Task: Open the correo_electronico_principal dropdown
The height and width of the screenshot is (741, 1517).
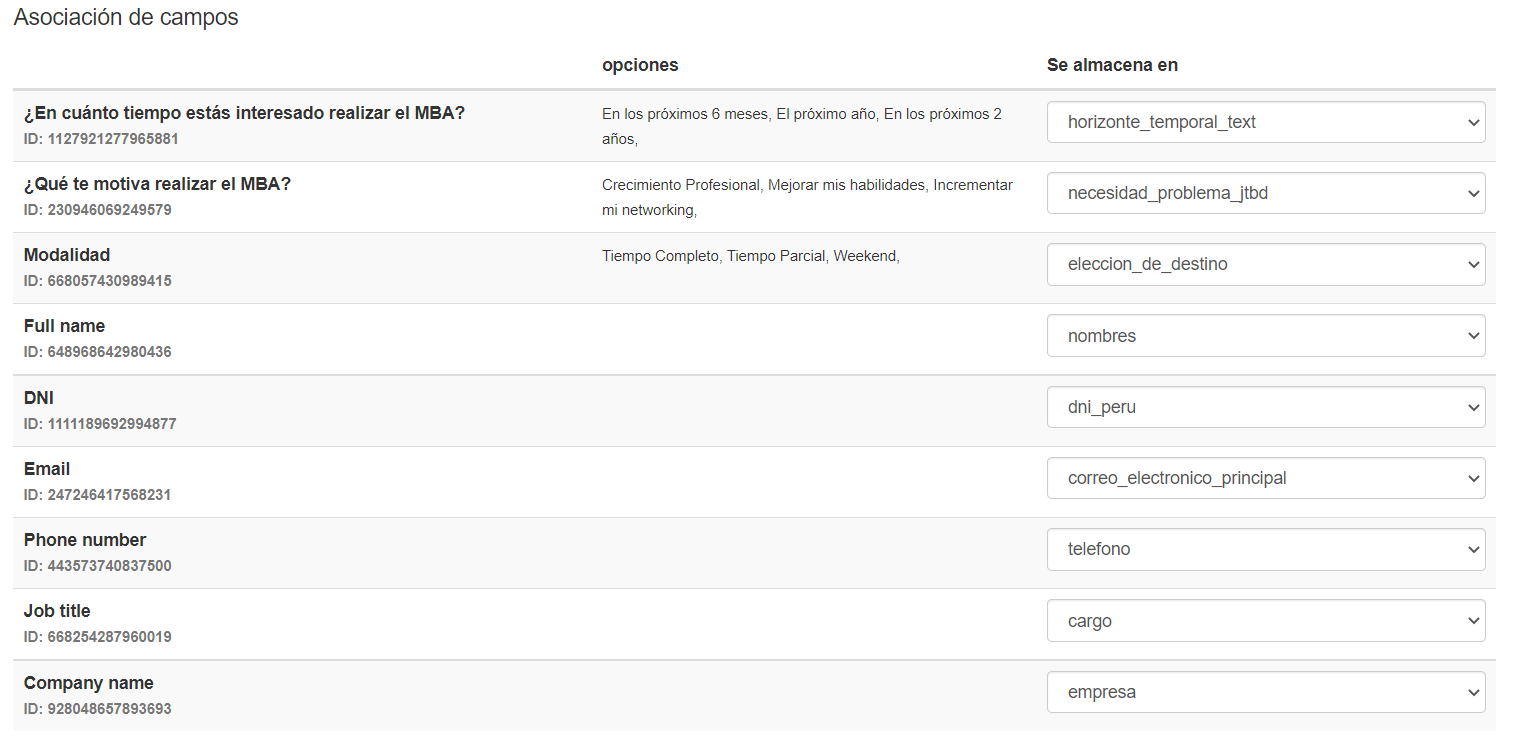Action: tap(1265, 478)
